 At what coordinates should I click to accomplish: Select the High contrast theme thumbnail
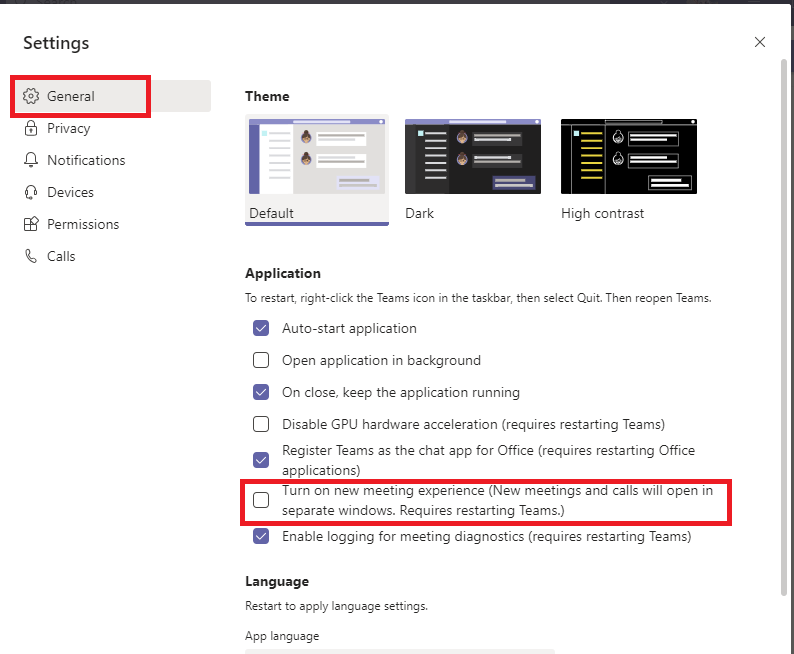pyautogui.click(x=629, y=156)
